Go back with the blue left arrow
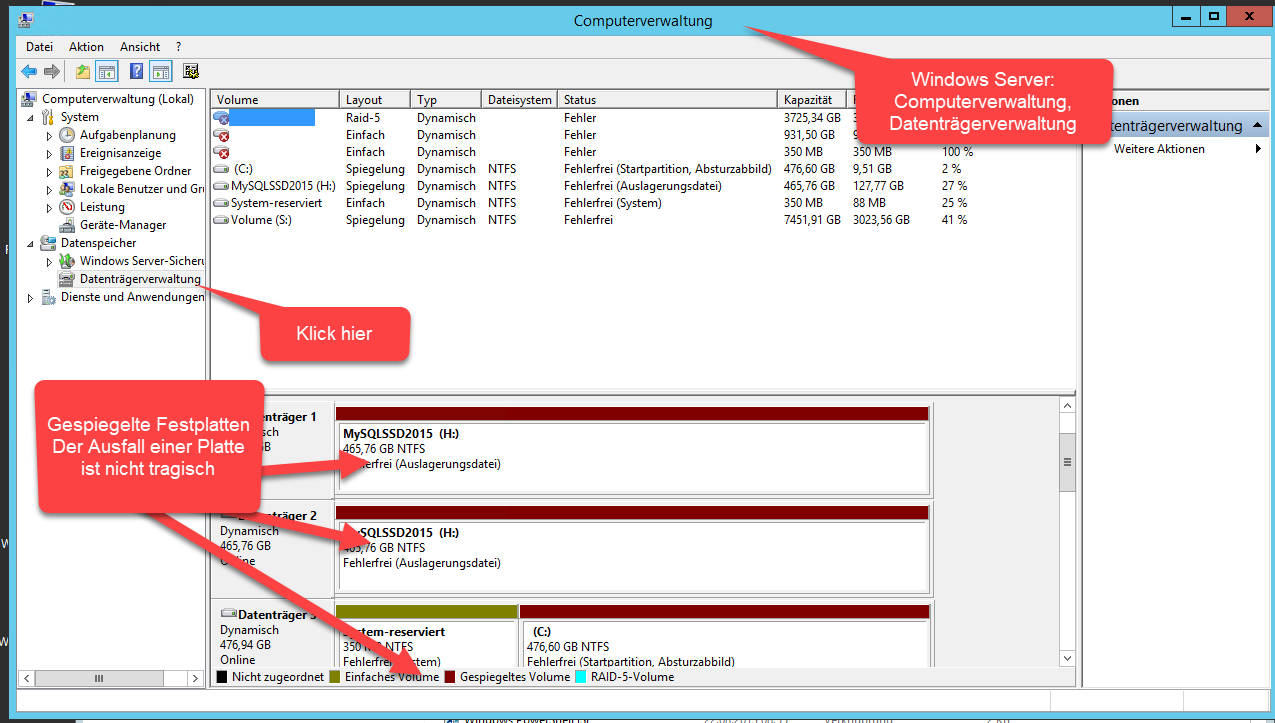The width and height of the screenshot is (1275, 723). pyautogui.click(x=29, y=71)
